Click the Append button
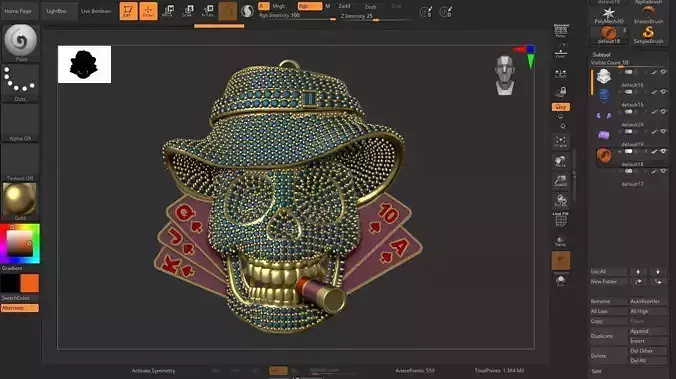Image resolution: width=676 pixels, height=379 pixels. click(648, 331)
